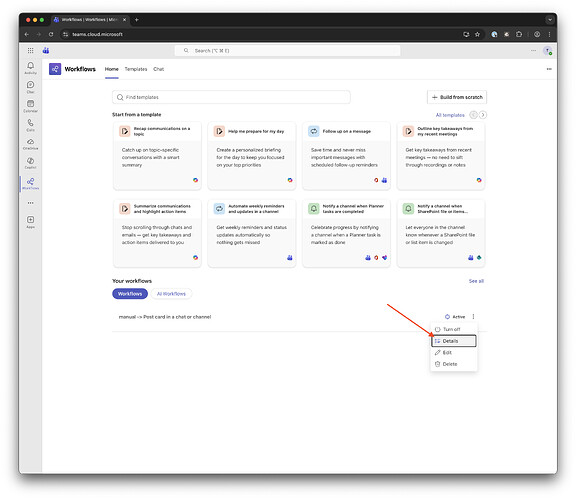Reload the browser page

coord(51,34)
